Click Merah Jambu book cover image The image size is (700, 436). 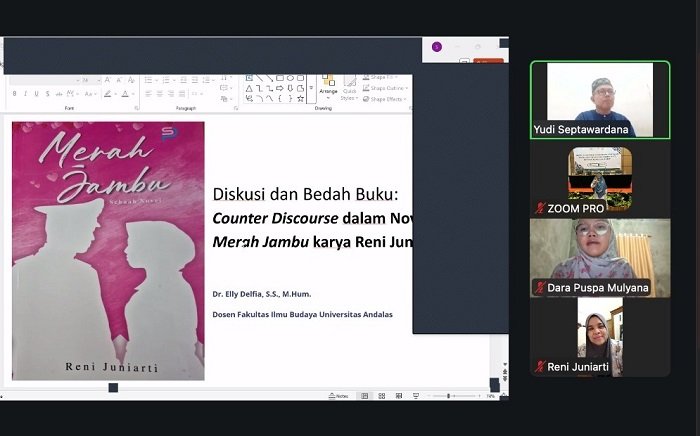[x=108, y=251]
